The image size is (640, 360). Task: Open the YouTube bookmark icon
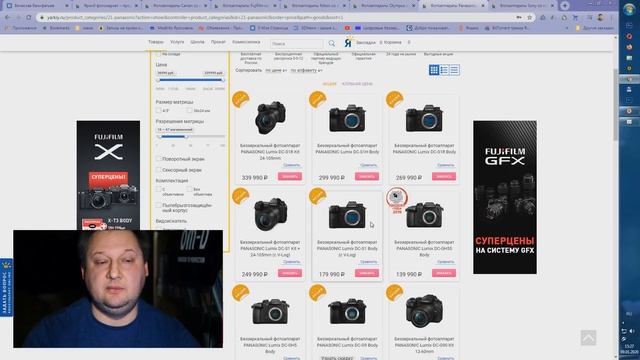(x=347, y=28)
